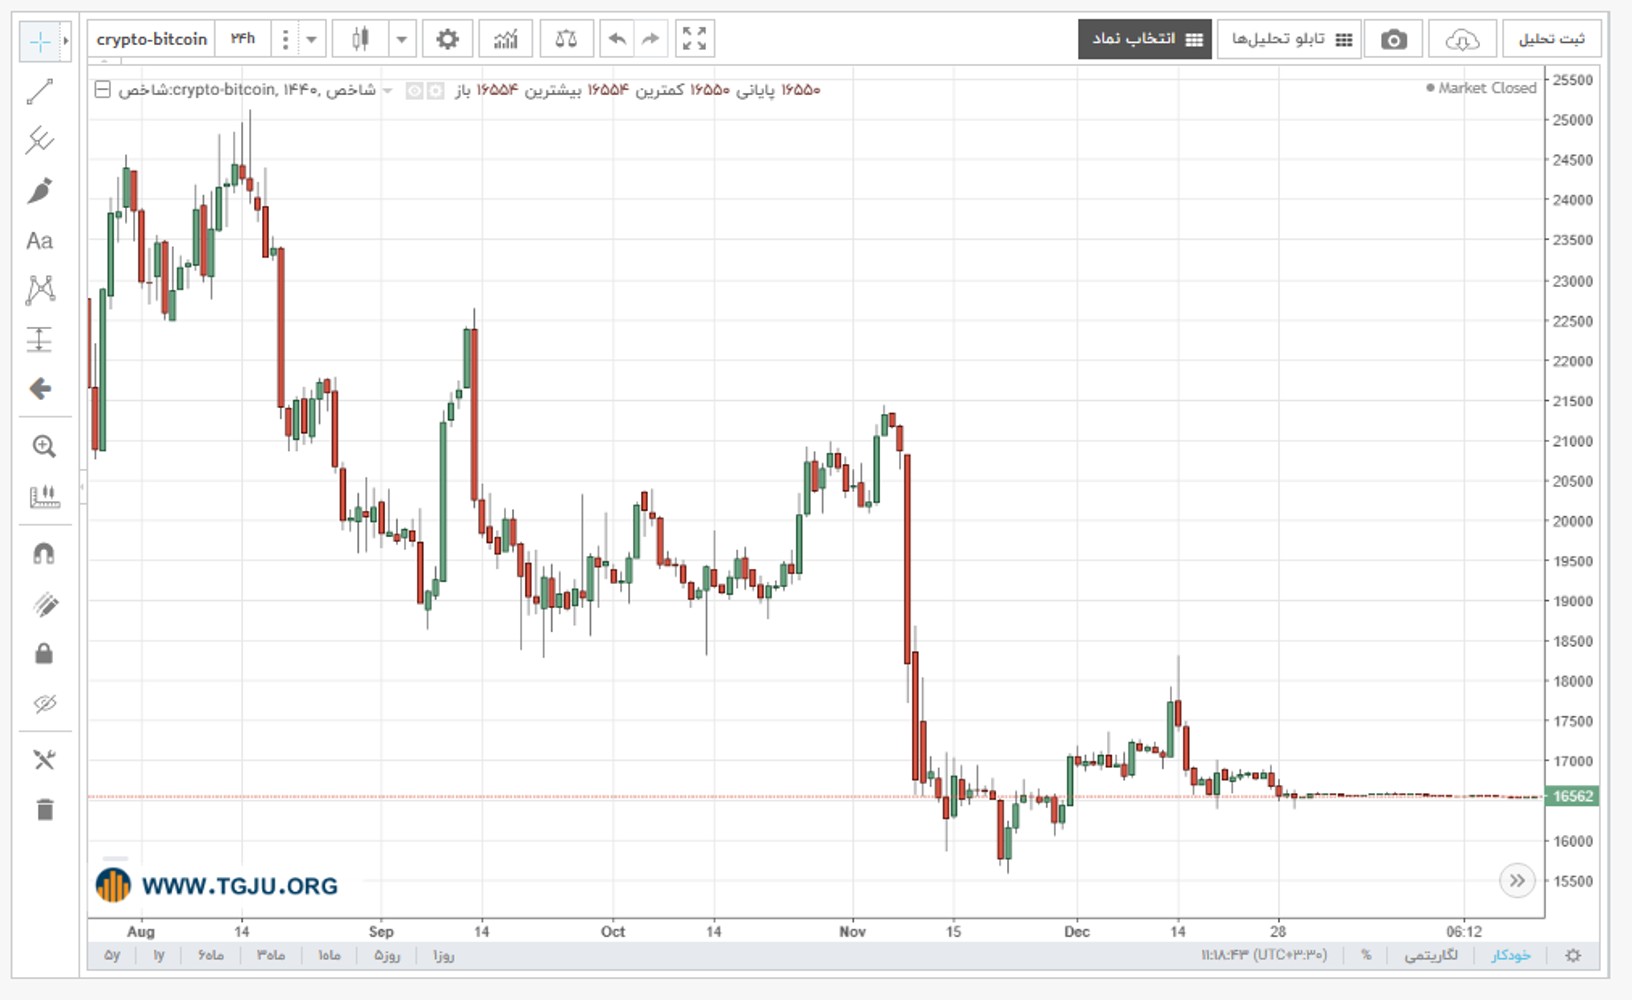This screenshot has width=1632, height=1000.
Task: Select the ۳ماه time range
Action: point(271,955)
